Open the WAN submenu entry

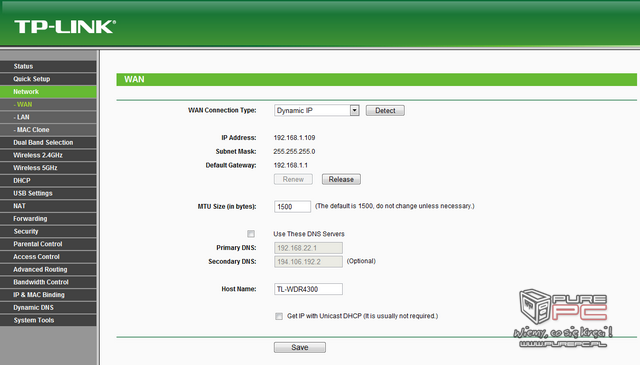[48, 104]
